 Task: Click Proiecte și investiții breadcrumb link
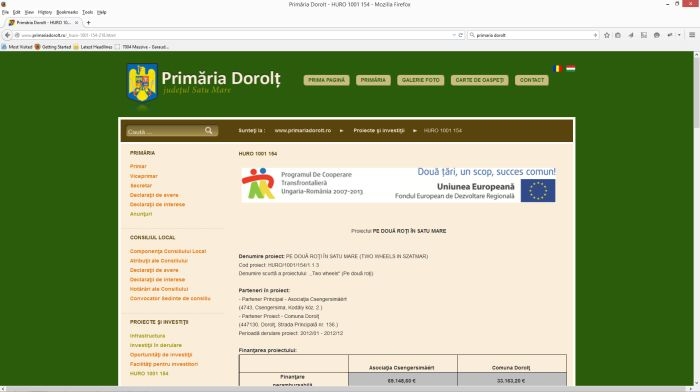379,130
